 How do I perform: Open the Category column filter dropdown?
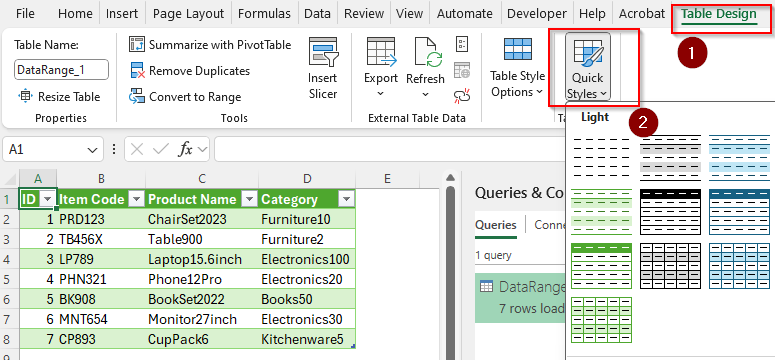pyautogui.click(x=347, y=199)
